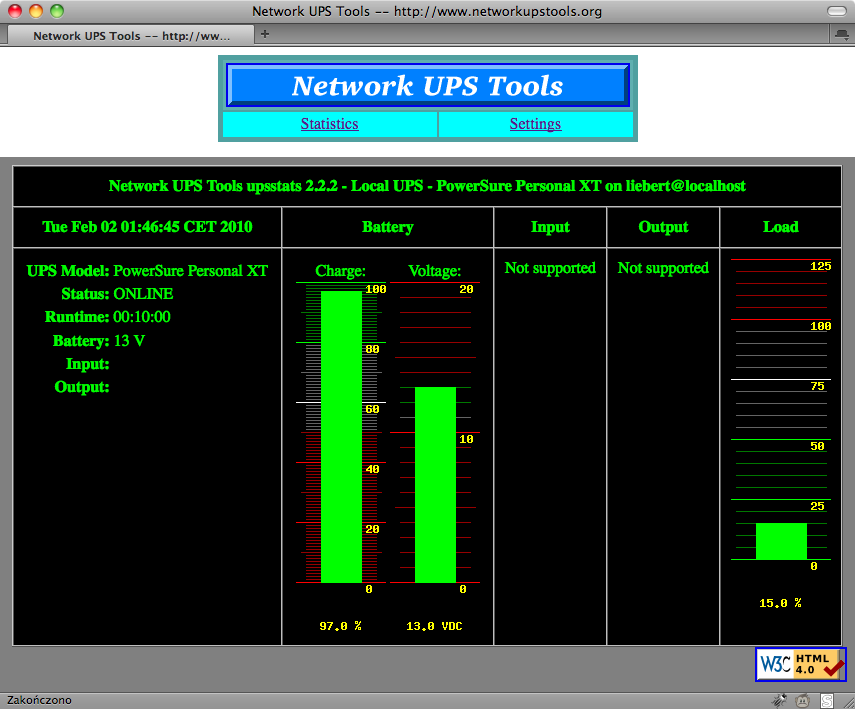855x709 pixels.
Task: Click the S icon in status bar
Action: pyautogui.click(x=827, y=700)
